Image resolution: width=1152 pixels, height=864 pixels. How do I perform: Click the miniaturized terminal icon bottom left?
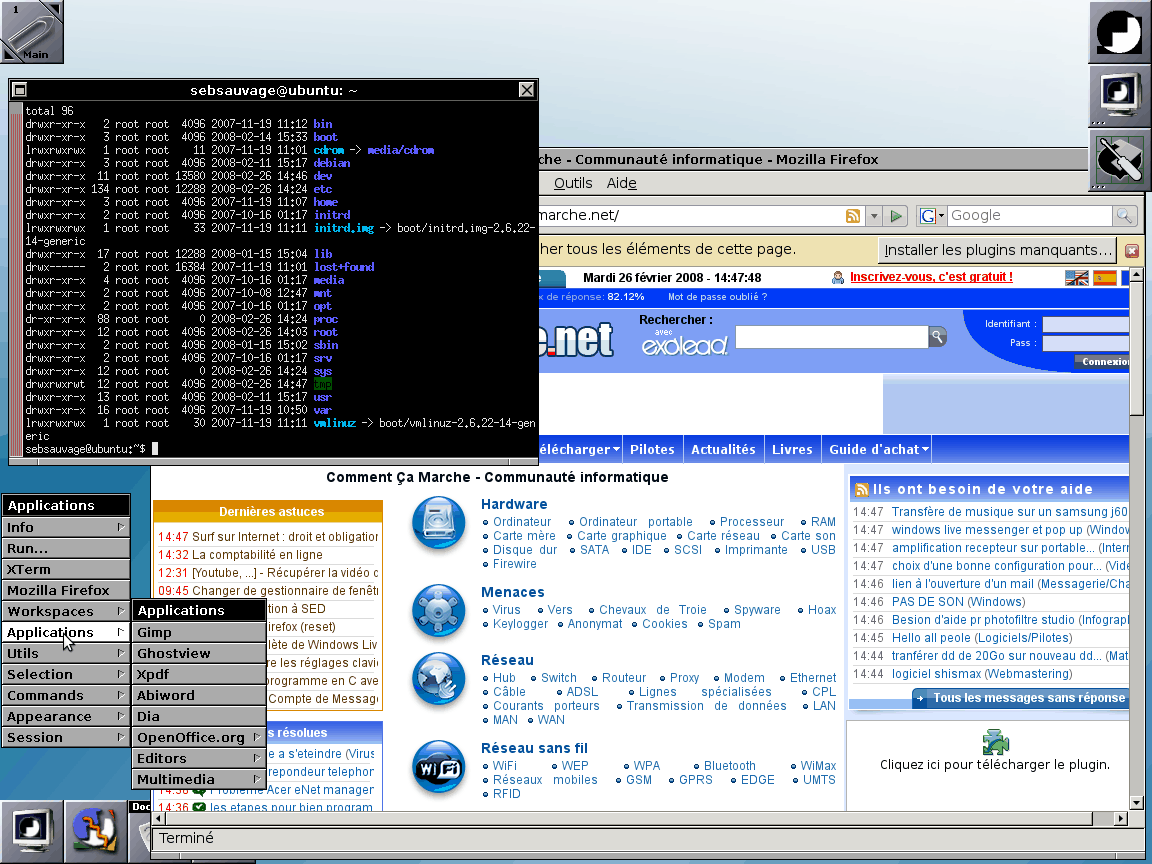[x=31, y=832]
